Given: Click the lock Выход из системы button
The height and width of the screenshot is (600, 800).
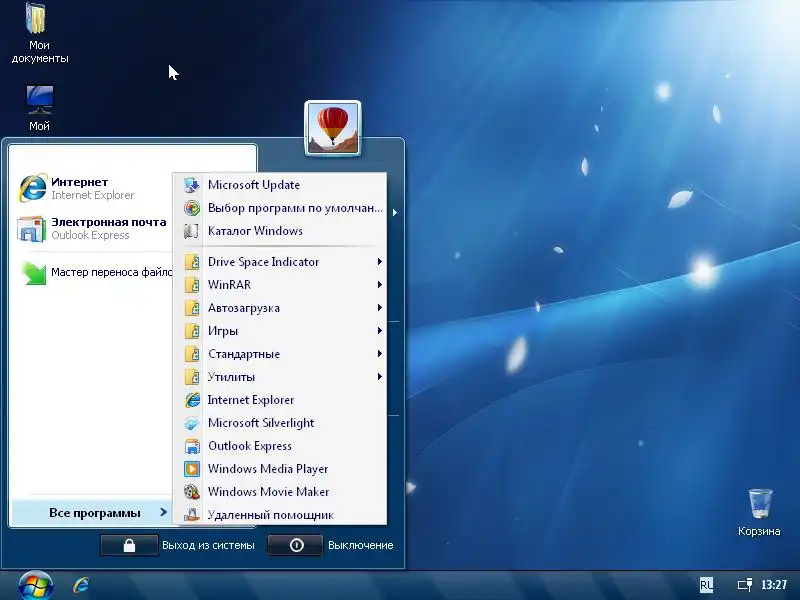Looking at the screenshot, I should 129,545.
